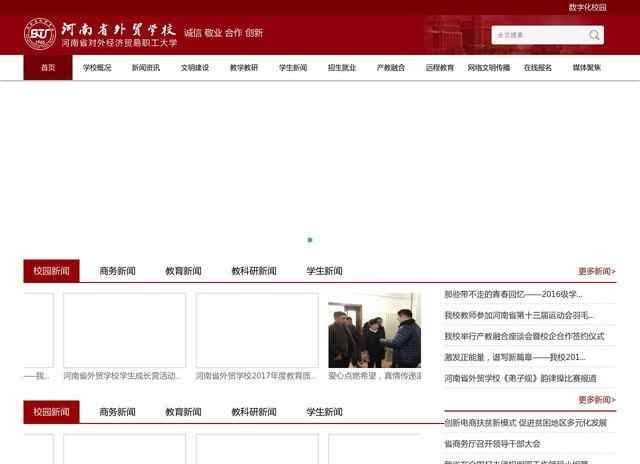The width and height of the screenshot is (640, 464).
Task: Click caption 河南省外贸学校学生成长营活动
Action: pyautogui.click(x=122, y=376)
